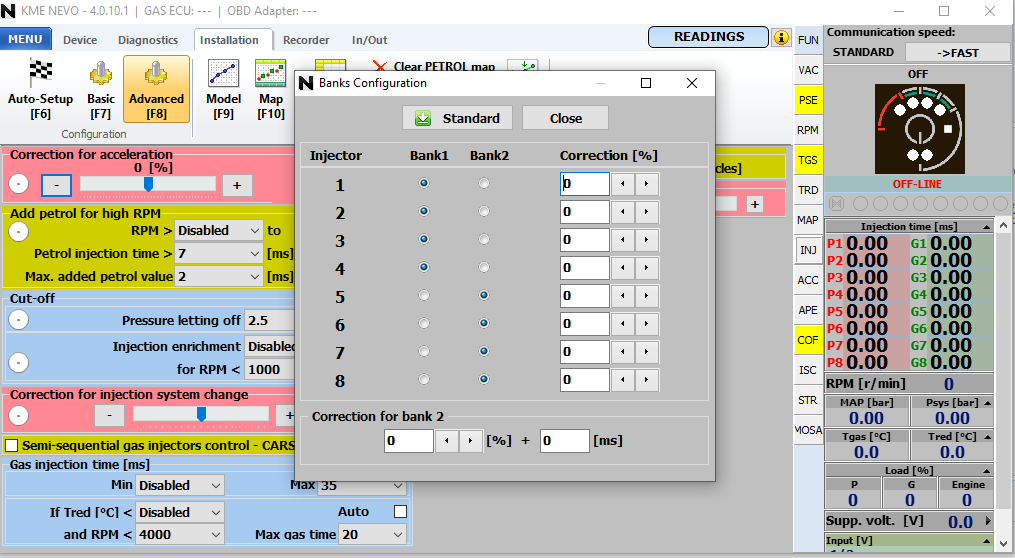Click the round toggle beside Cut-off pressure
The width and height of the screenshot is (1015, 558).
coord(19,319)
